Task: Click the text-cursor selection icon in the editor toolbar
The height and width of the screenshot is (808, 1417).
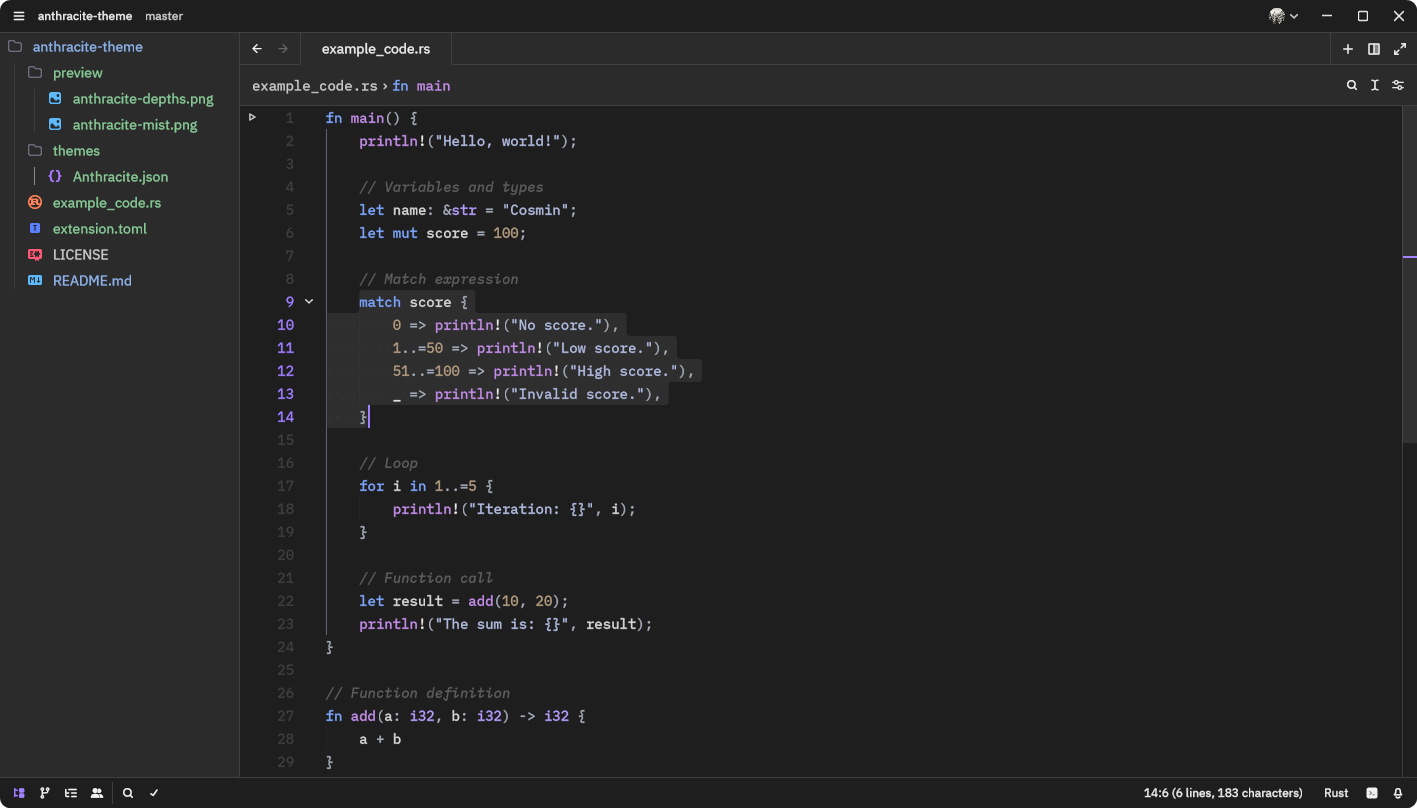Action: tap(1375, 86)
